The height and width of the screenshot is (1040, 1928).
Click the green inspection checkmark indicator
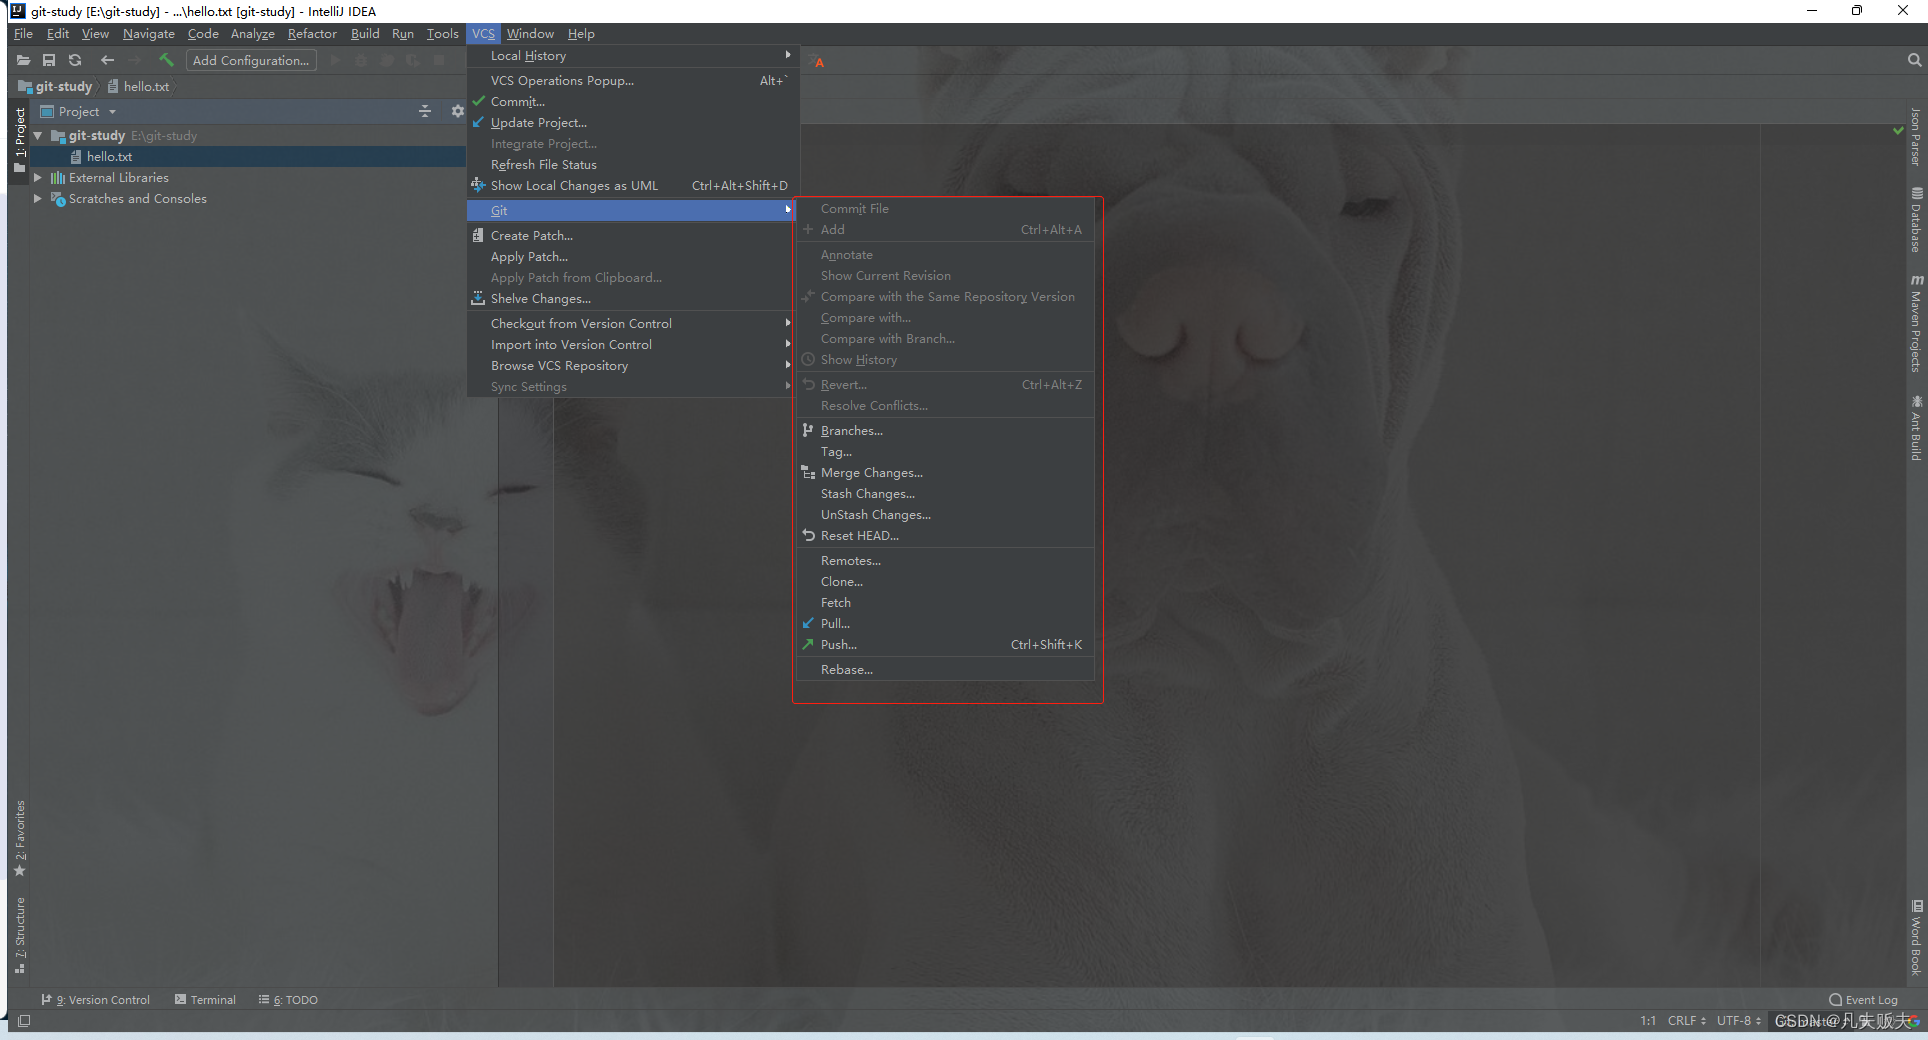point(1898,130)
